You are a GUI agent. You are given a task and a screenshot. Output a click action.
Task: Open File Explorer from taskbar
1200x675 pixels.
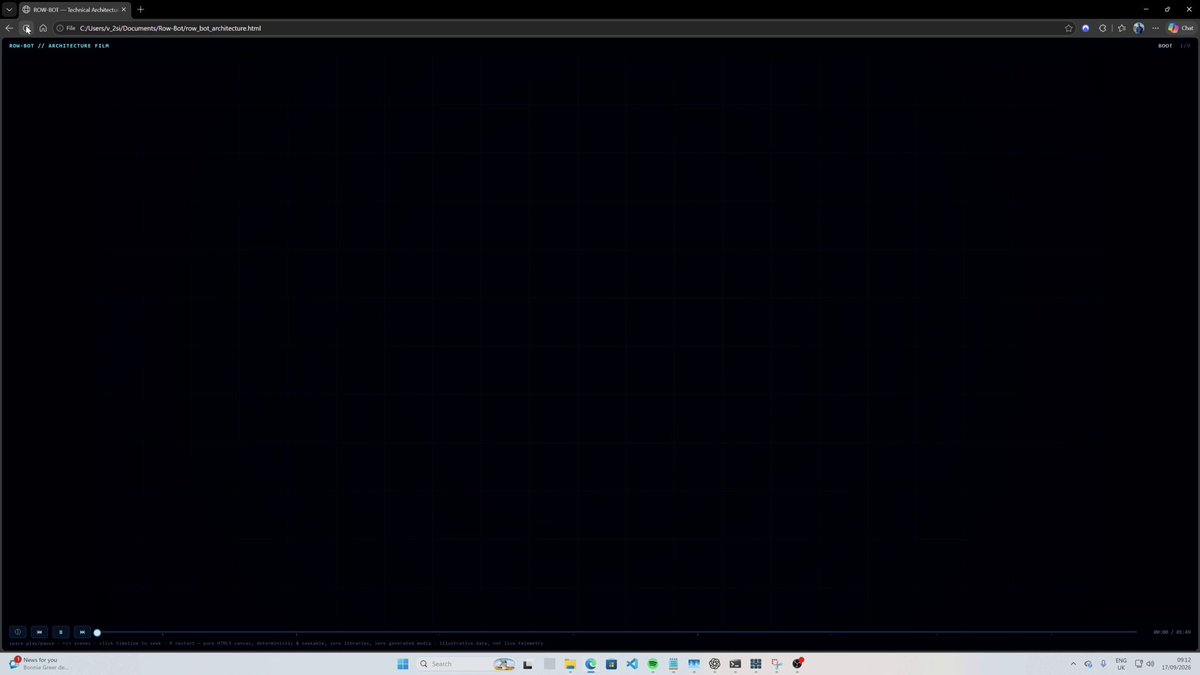569,663
